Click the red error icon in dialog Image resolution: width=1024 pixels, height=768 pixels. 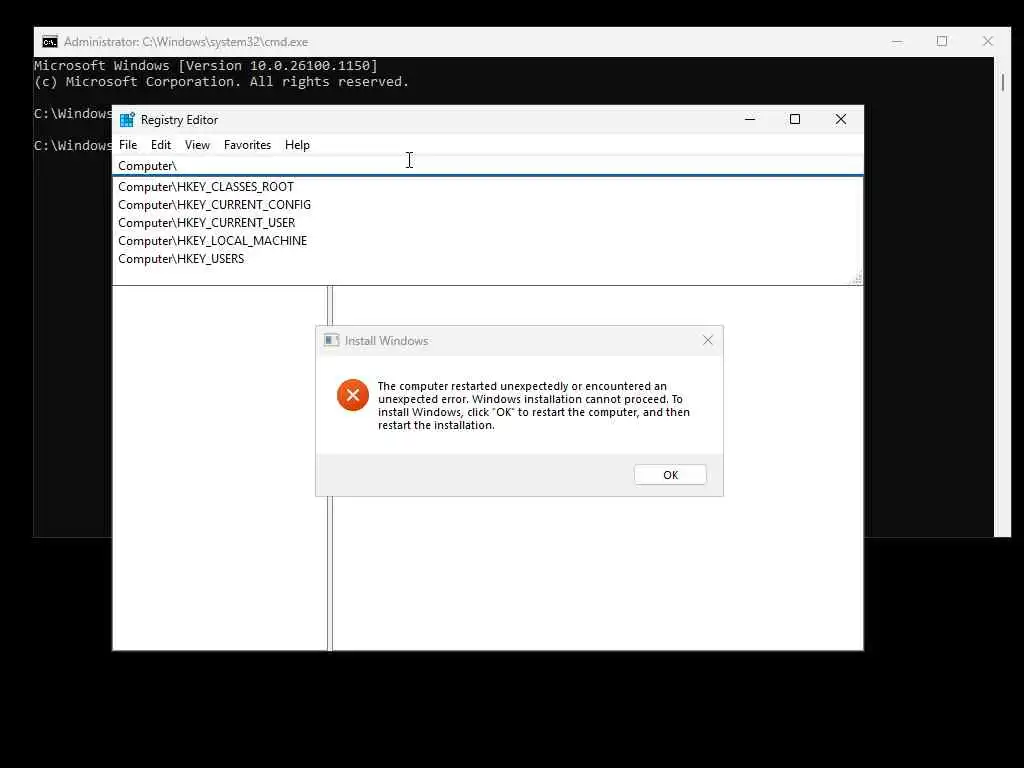353,395
